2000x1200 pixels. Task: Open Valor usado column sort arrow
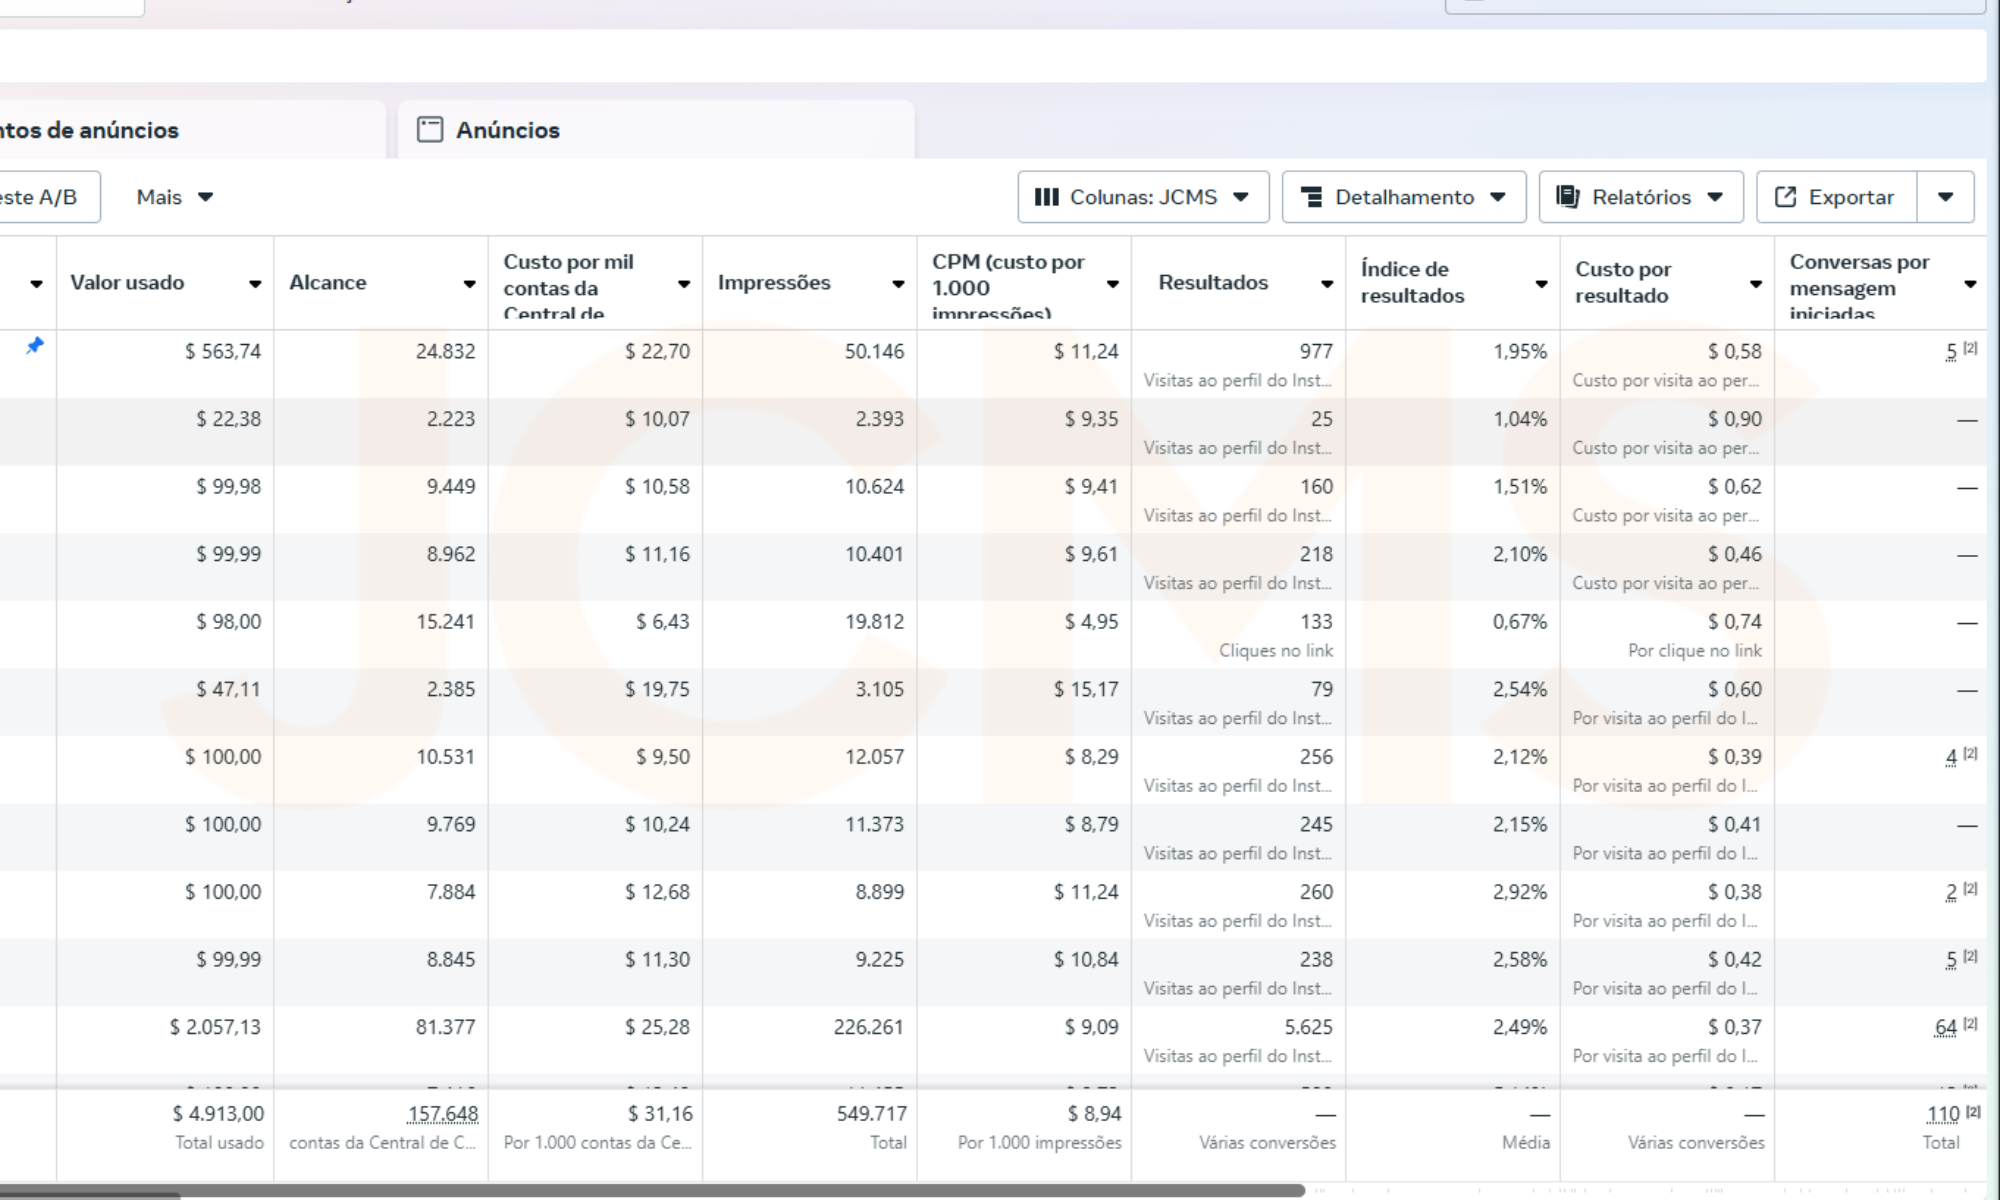click(x=255, y=284)
